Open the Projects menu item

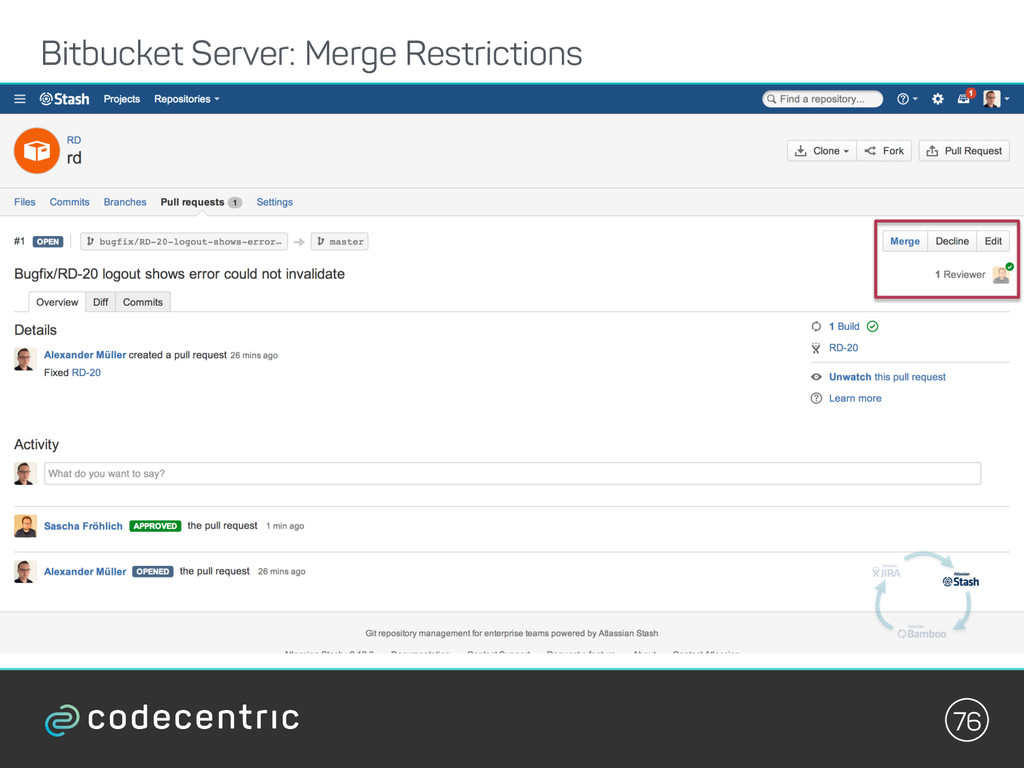(121, 99)
